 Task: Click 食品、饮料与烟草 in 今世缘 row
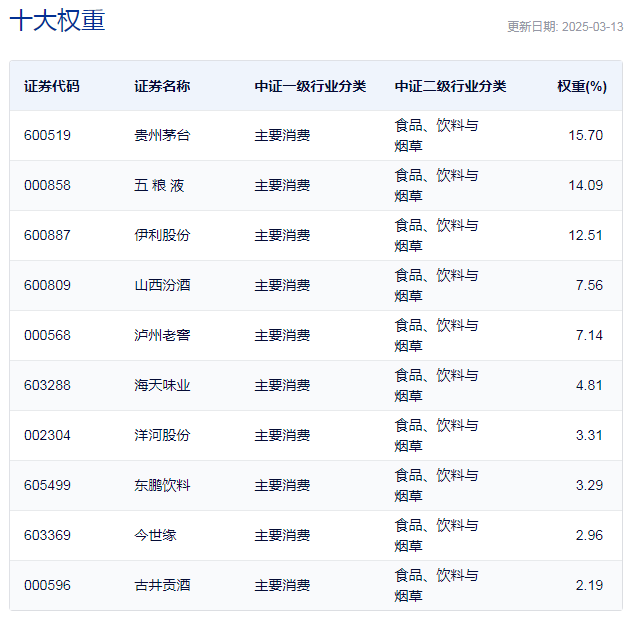tap(436, 535)
